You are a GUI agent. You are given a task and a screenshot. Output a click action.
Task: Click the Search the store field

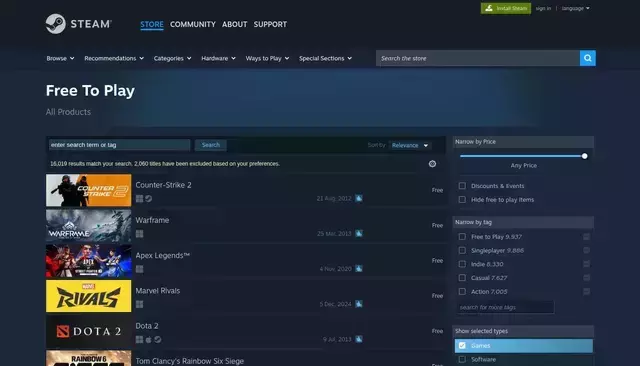pyautogui.click(x=478, y=58)
